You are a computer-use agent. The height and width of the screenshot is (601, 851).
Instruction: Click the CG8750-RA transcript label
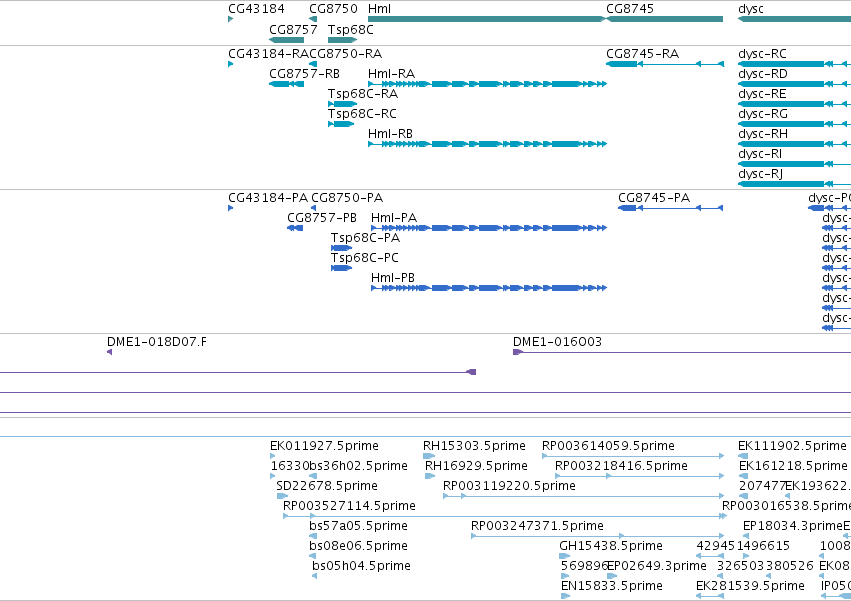tap(345, 54)
